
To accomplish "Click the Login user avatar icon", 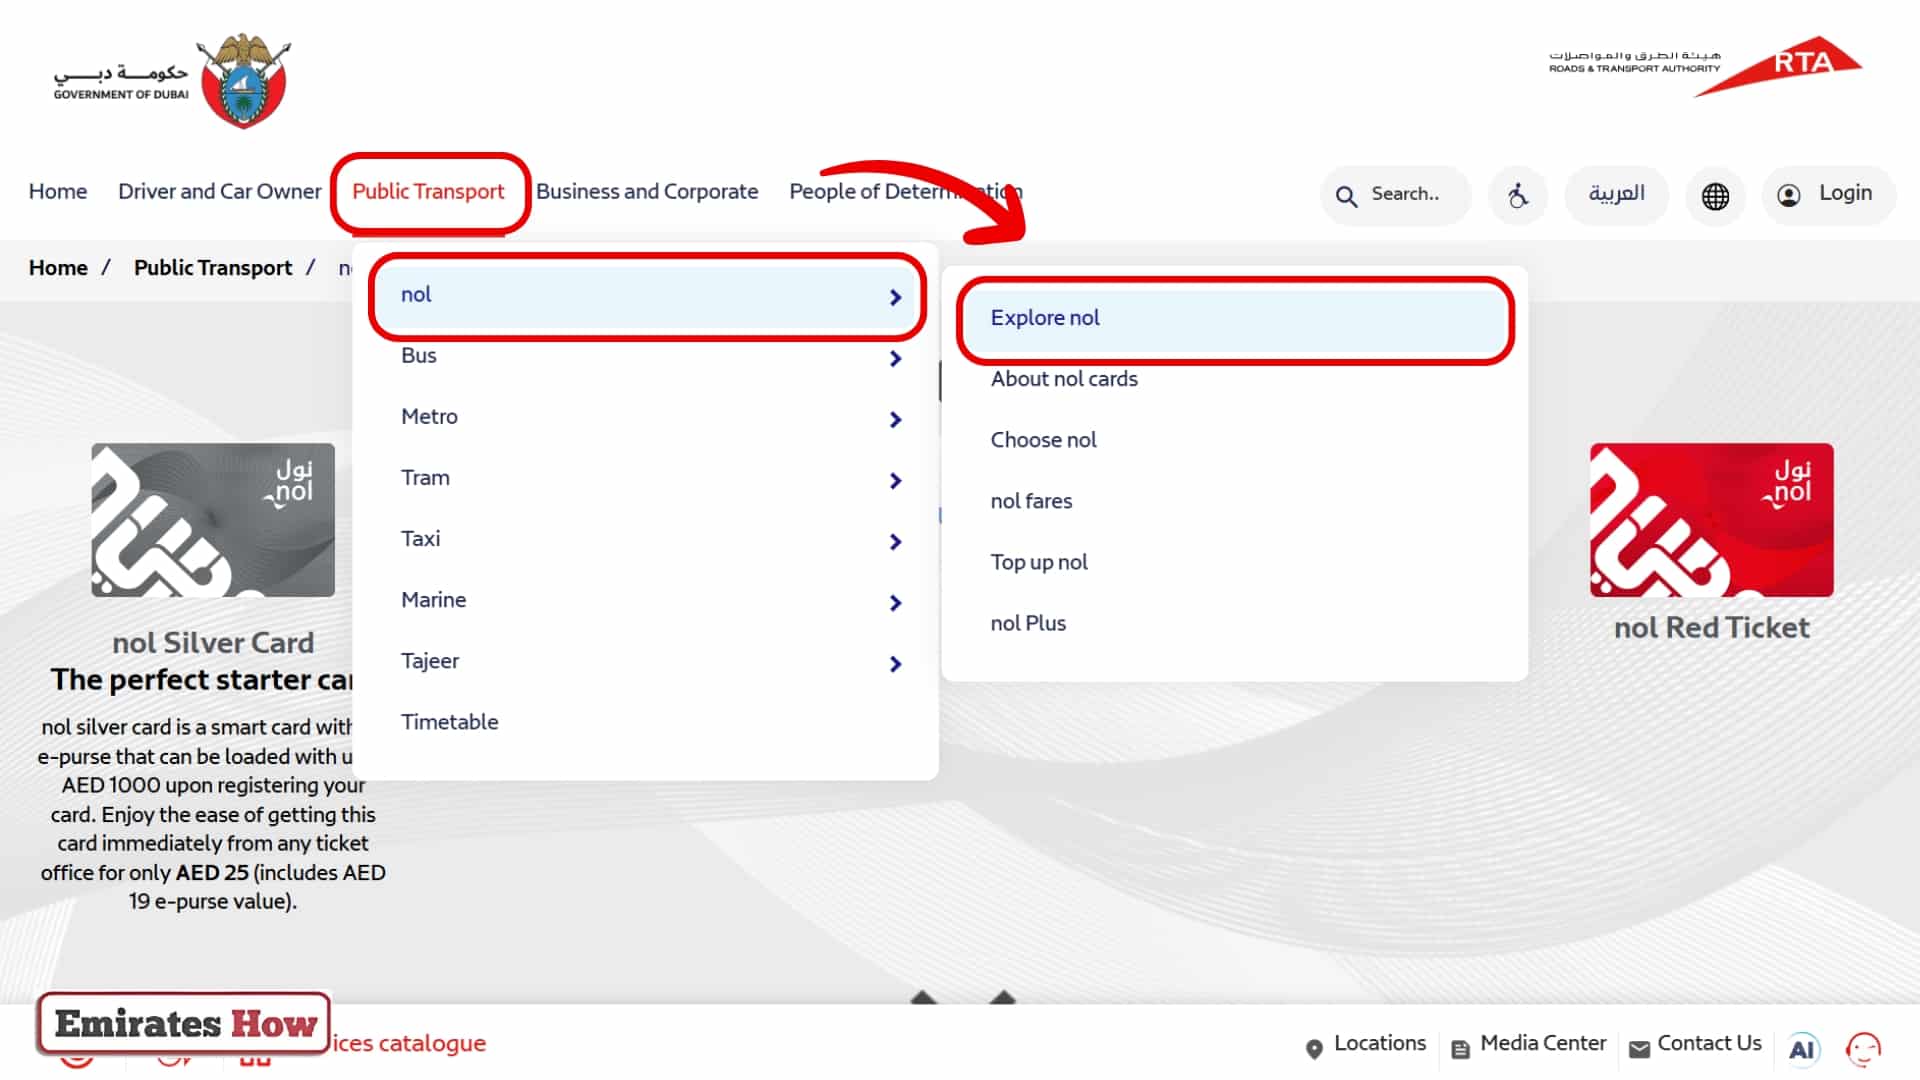I will tap(1789, 195).
